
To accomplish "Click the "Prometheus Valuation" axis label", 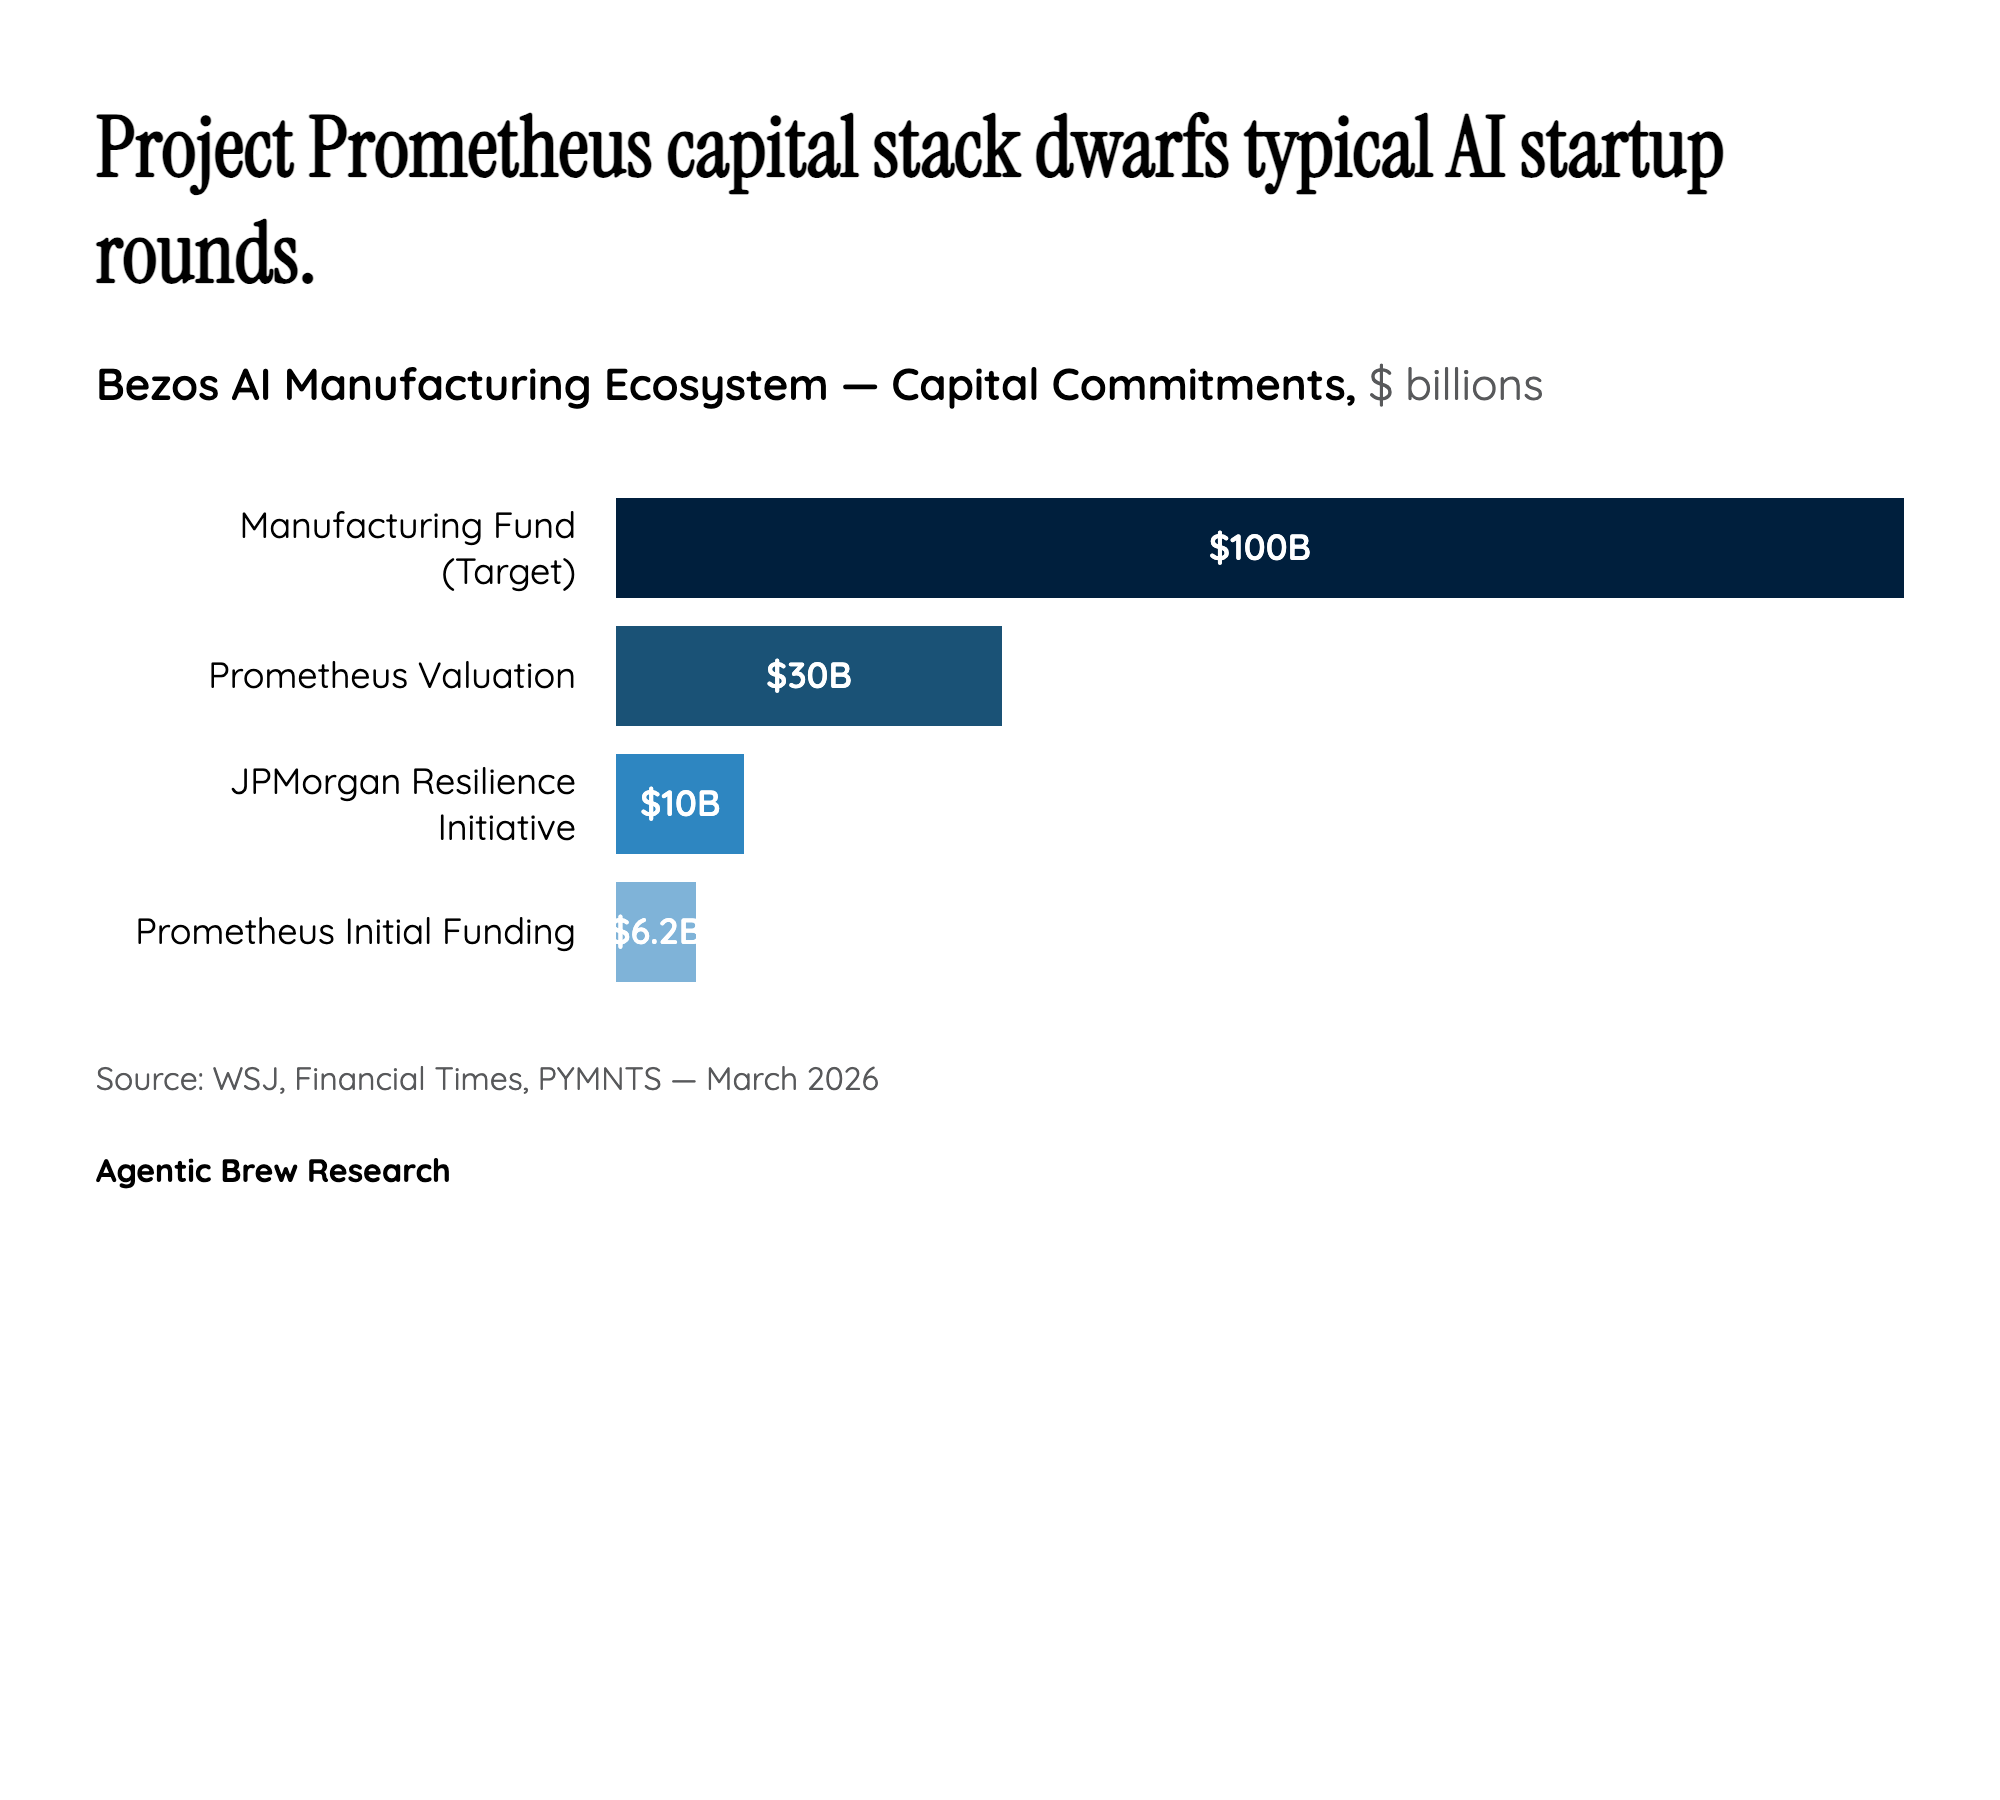I will click(392, 676).
